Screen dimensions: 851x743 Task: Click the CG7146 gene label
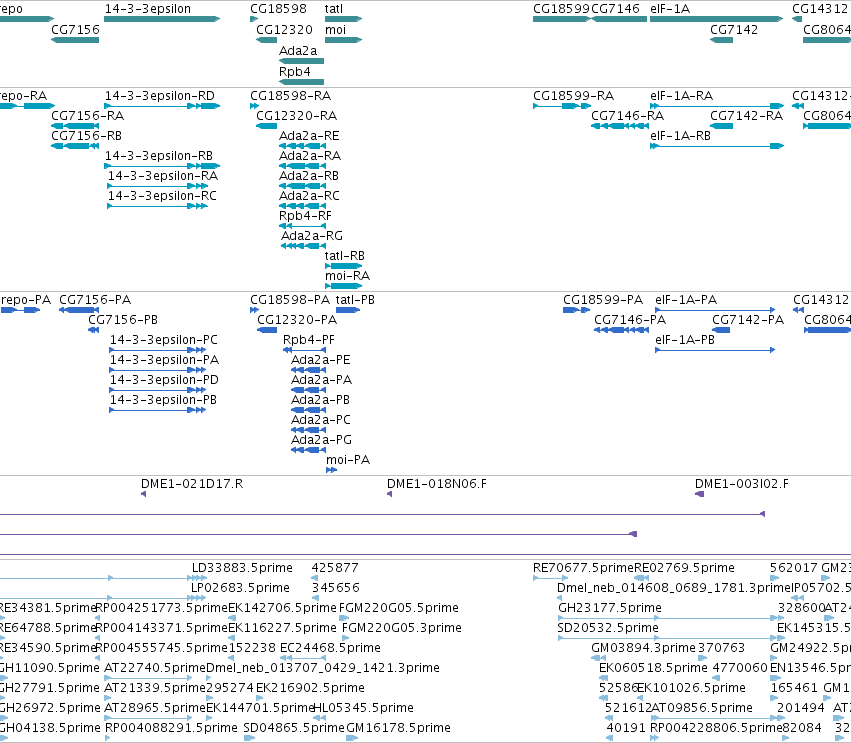click(x=615, y=9)
